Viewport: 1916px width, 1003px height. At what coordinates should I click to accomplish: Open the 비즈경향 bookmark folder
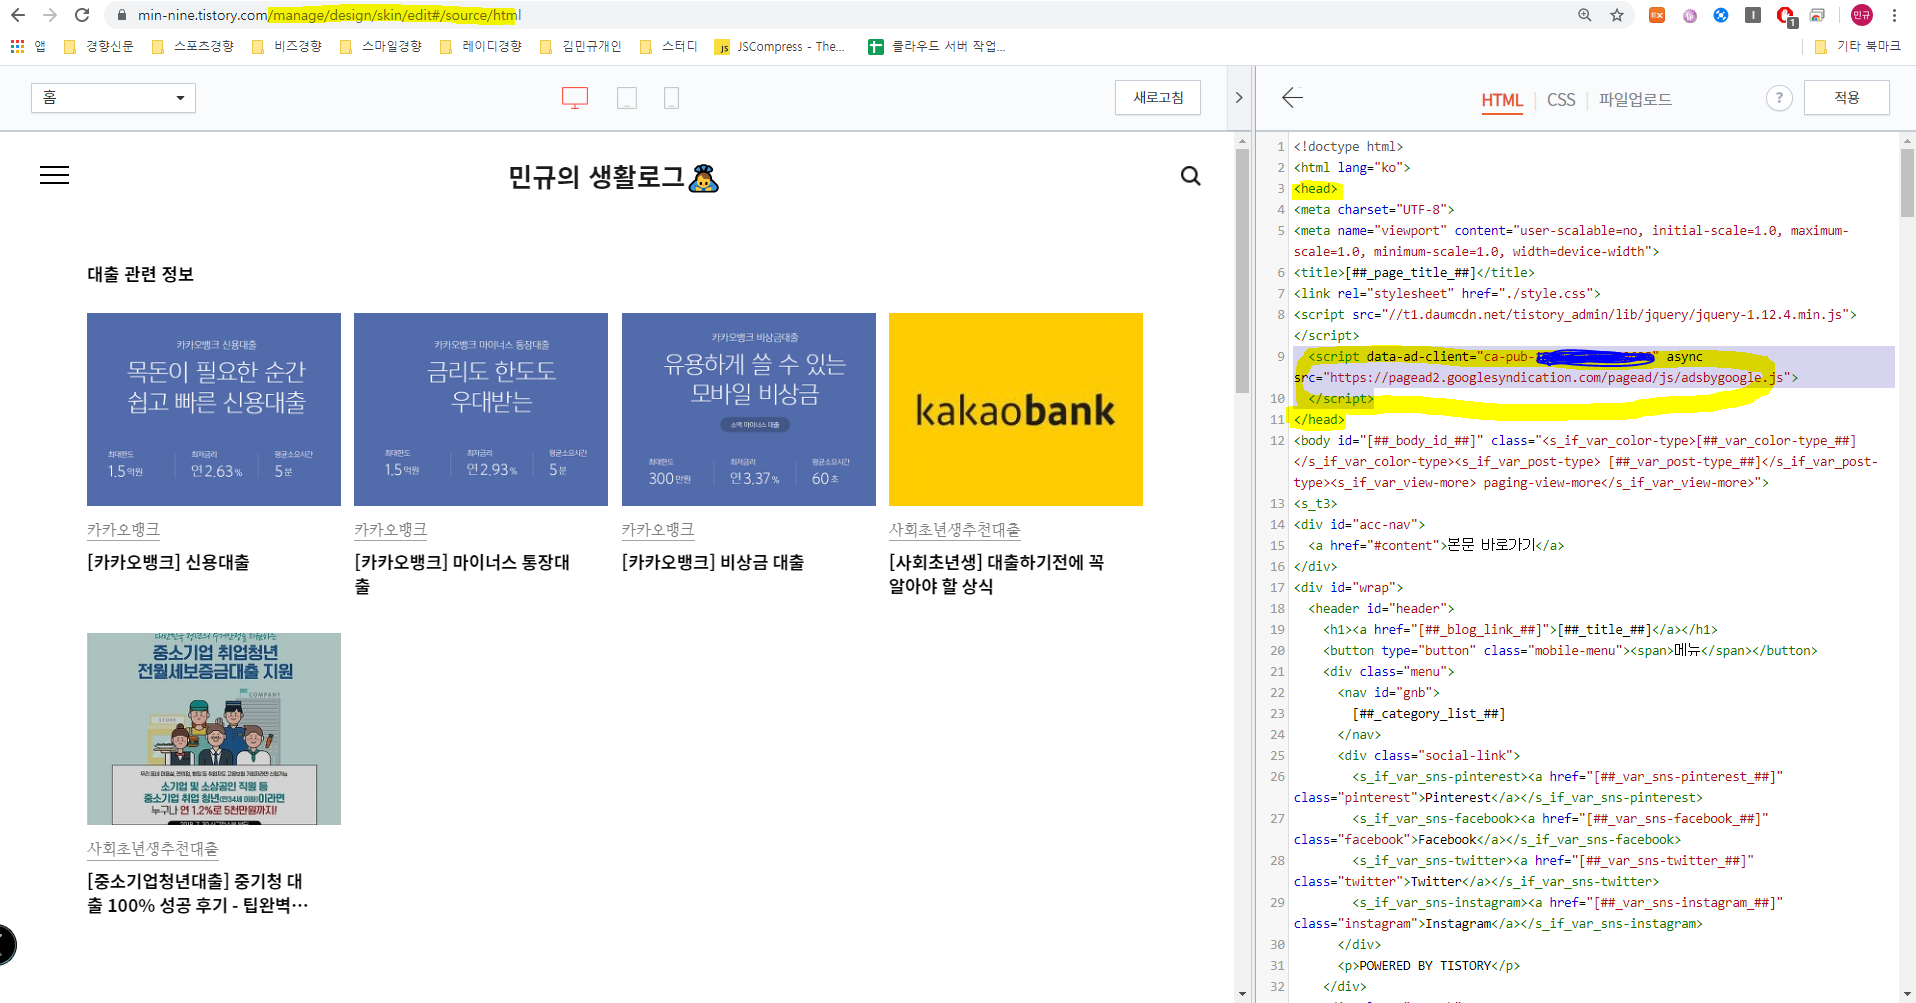pos(287,46)
